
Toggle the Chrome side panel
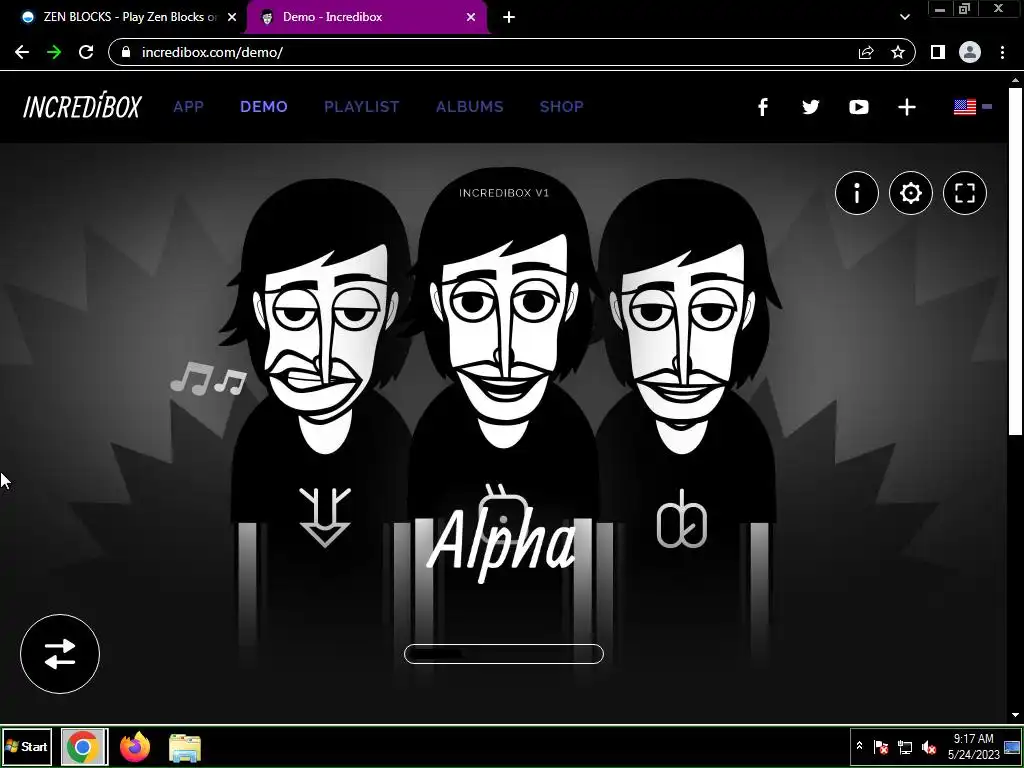938,52
